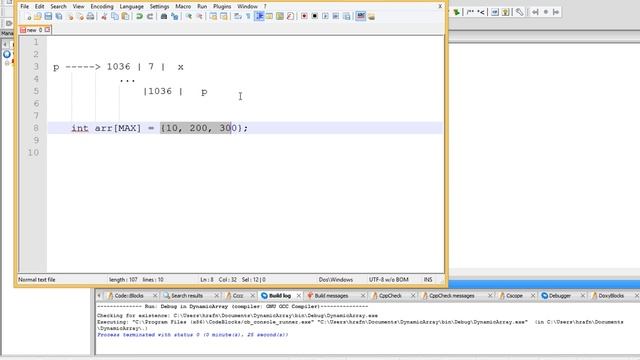Toggle the ABC spell-check toolbar icon
Screen dimensions: 640x360
tap(360, 16)
